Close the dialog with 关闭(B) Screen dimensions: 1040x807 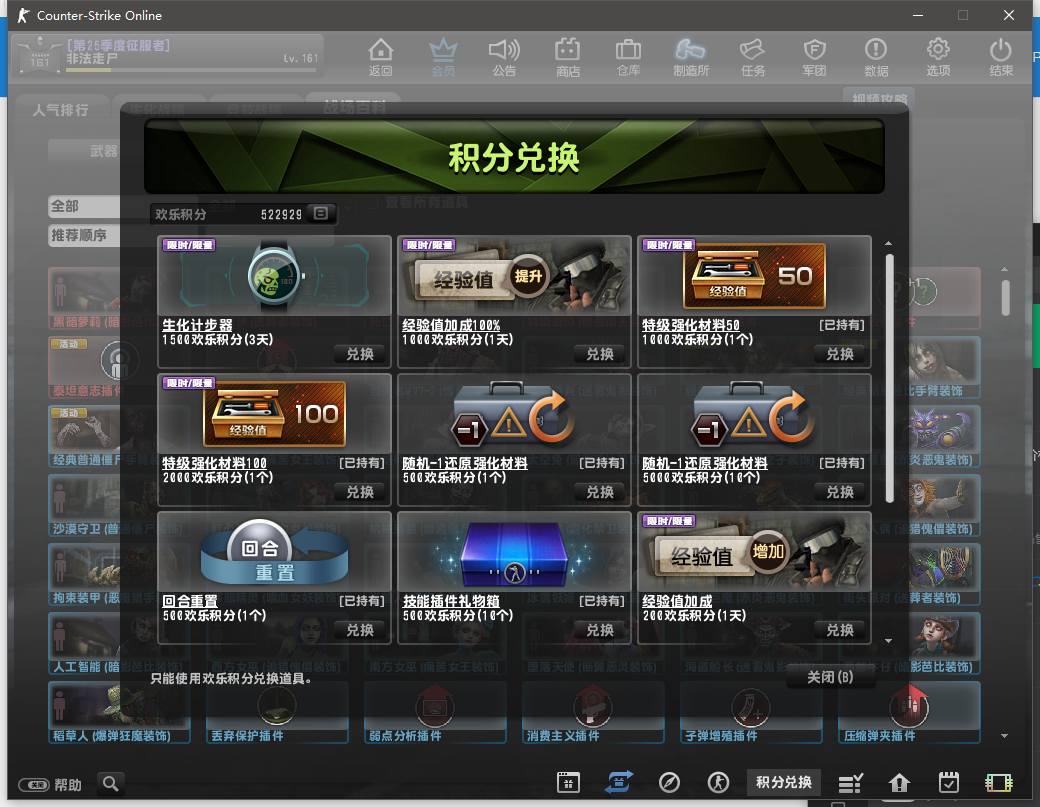pyautogui.click(x=830, y=677)
